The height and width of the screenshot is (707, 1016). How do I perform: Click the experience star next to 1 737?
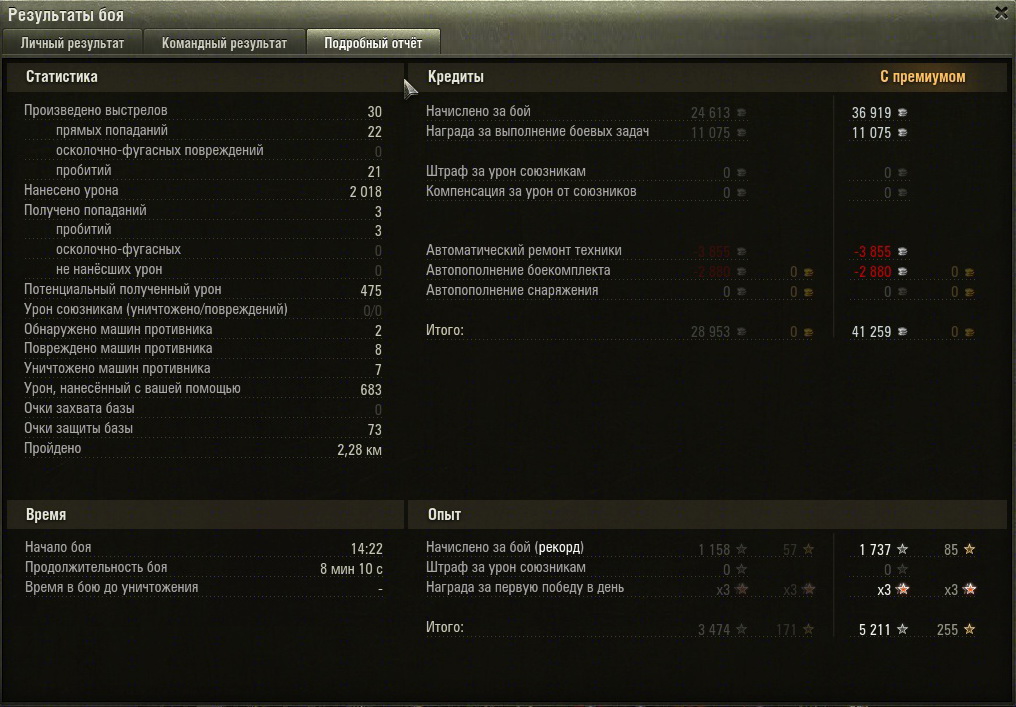tap(902, 550)
